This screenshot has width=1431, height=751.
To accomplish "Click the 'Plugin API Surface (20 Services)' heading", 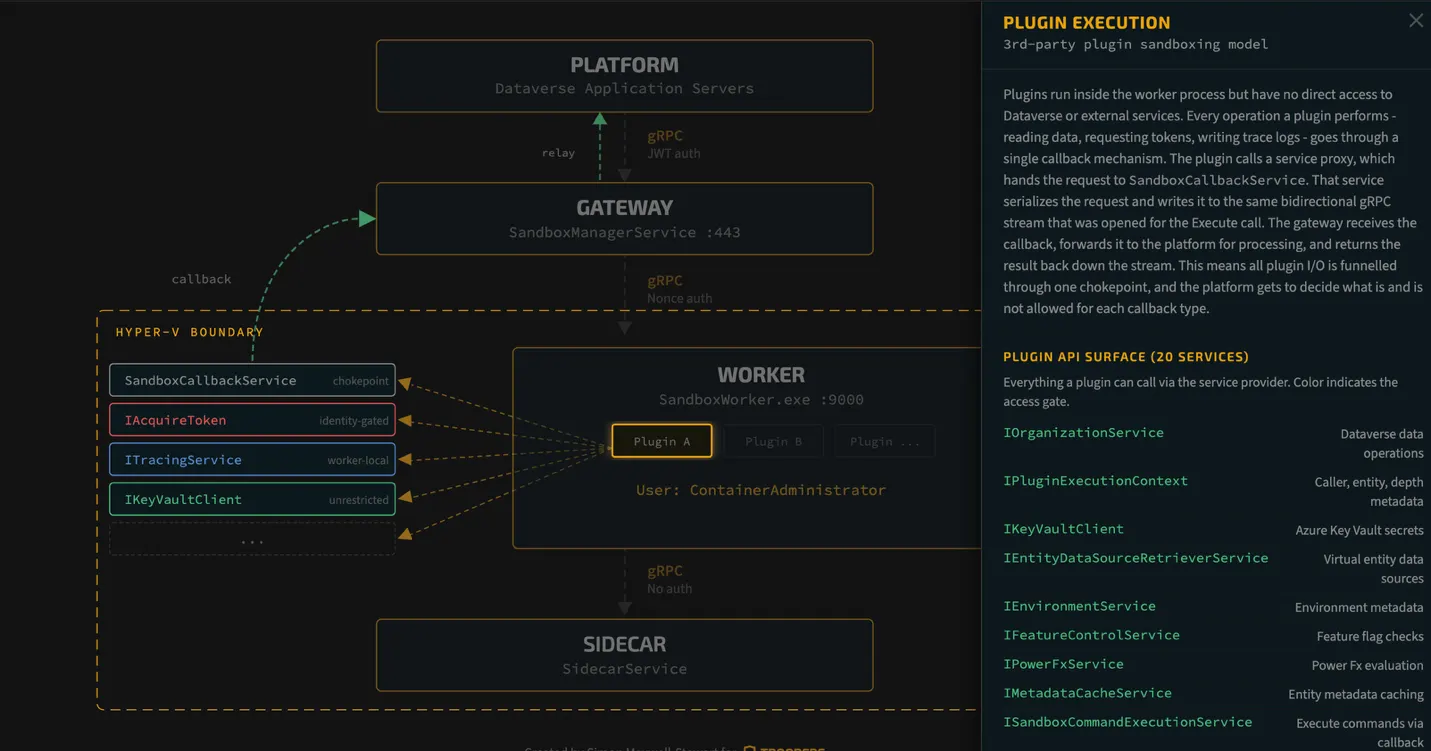I will point(1126,357).
